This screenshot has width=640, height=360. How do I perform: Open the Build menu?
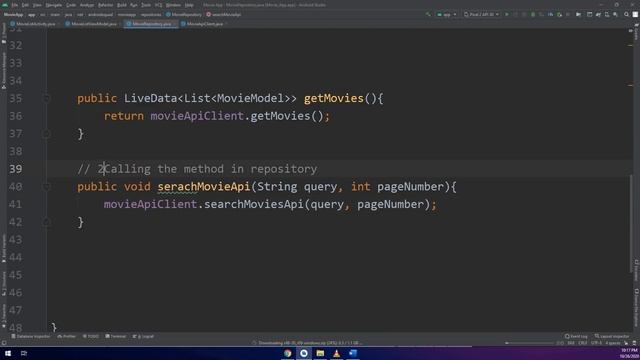pos(122,5)
